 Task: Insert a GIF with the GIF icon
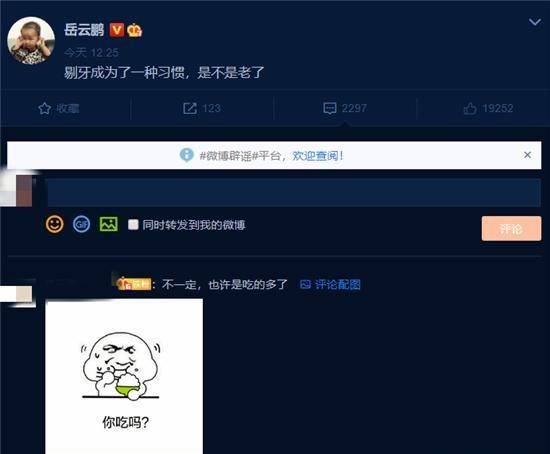pyautogui.click(x=81, y=224)
